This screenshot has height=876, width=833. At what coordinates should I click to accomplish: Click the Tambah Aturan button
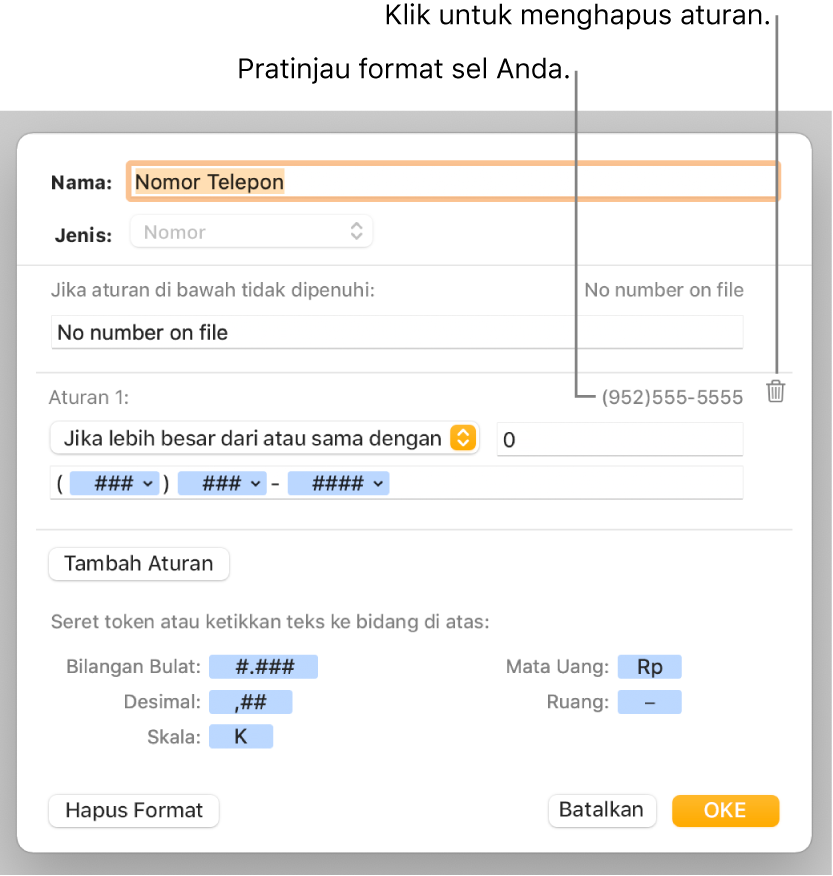point(139,564)
